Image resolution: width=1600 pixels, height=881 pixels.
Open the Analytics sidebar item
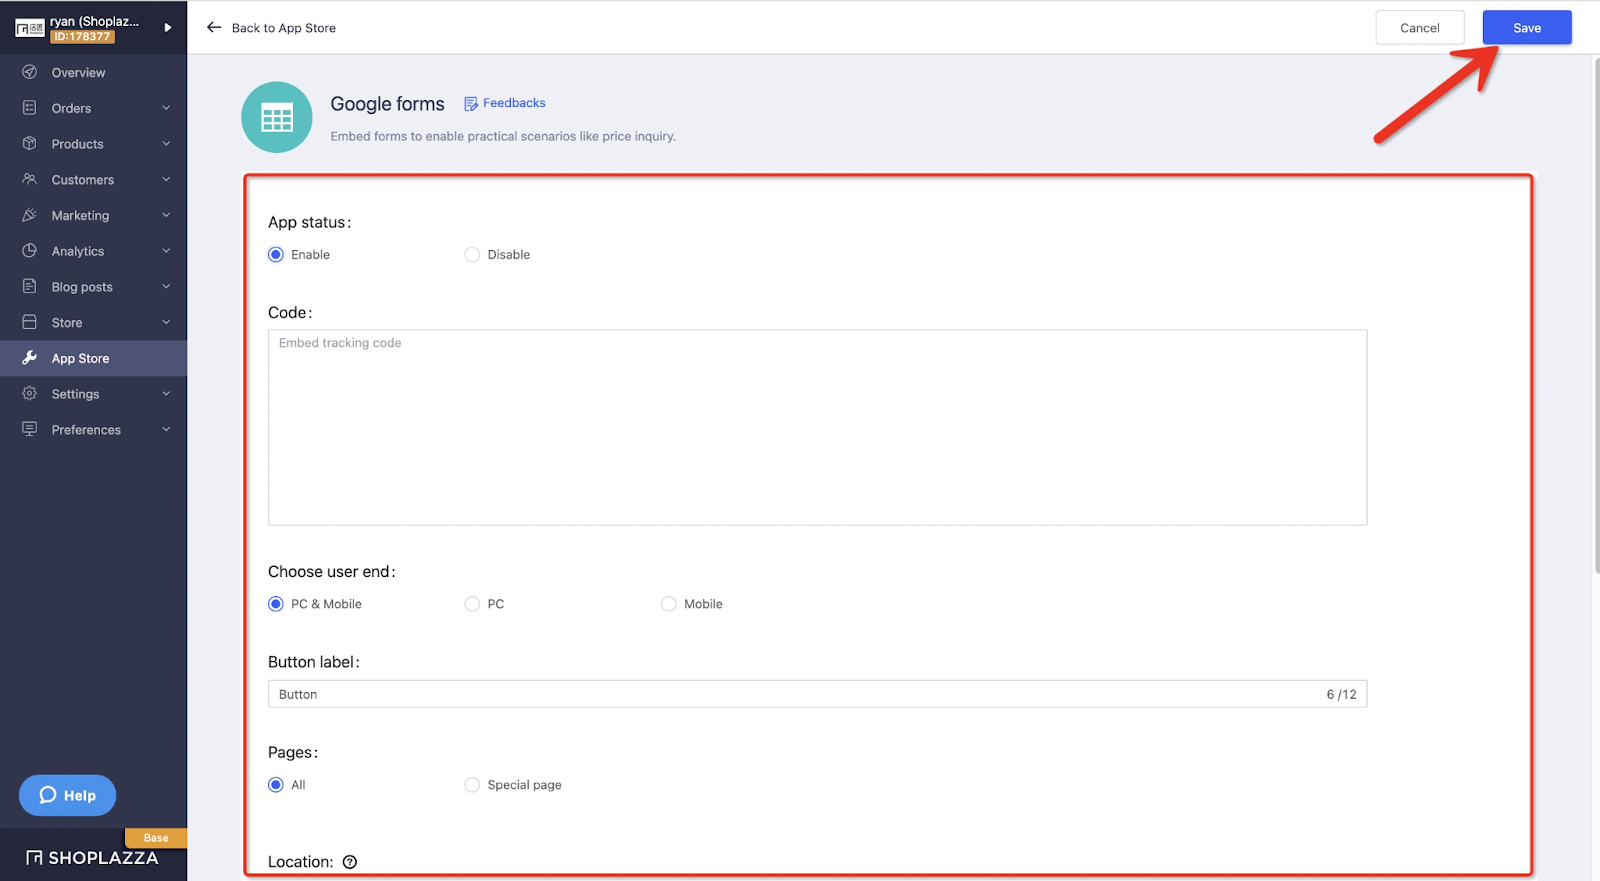tap(93, 251)
